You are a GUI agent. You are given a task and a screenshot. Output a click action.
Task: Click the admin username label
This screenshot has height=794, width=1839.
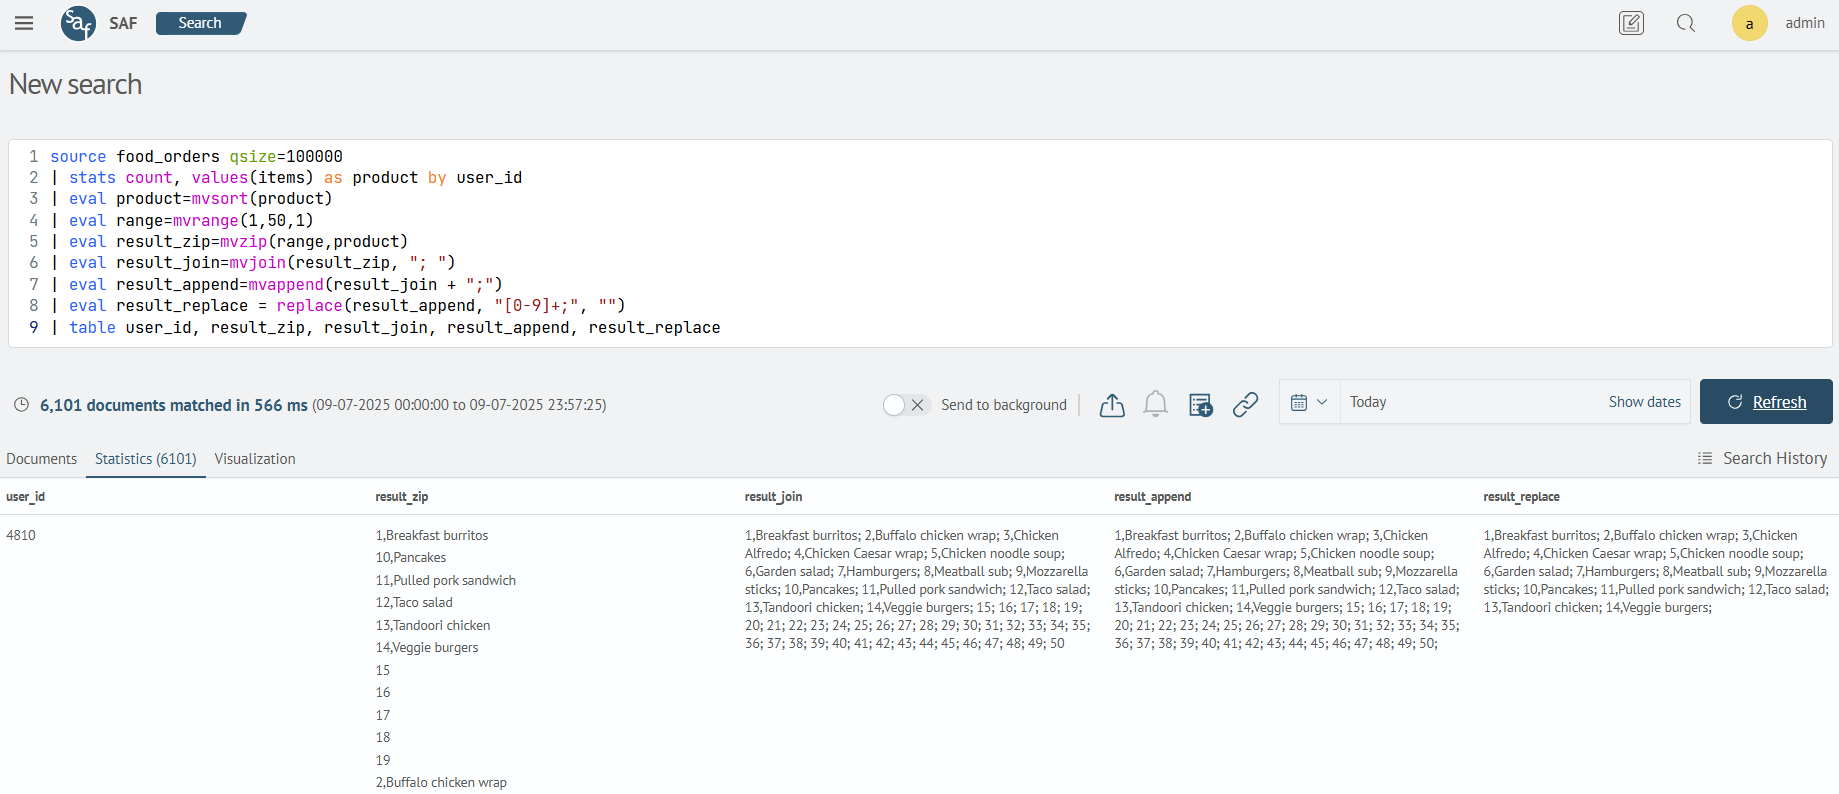click(x=1805, y=23)
